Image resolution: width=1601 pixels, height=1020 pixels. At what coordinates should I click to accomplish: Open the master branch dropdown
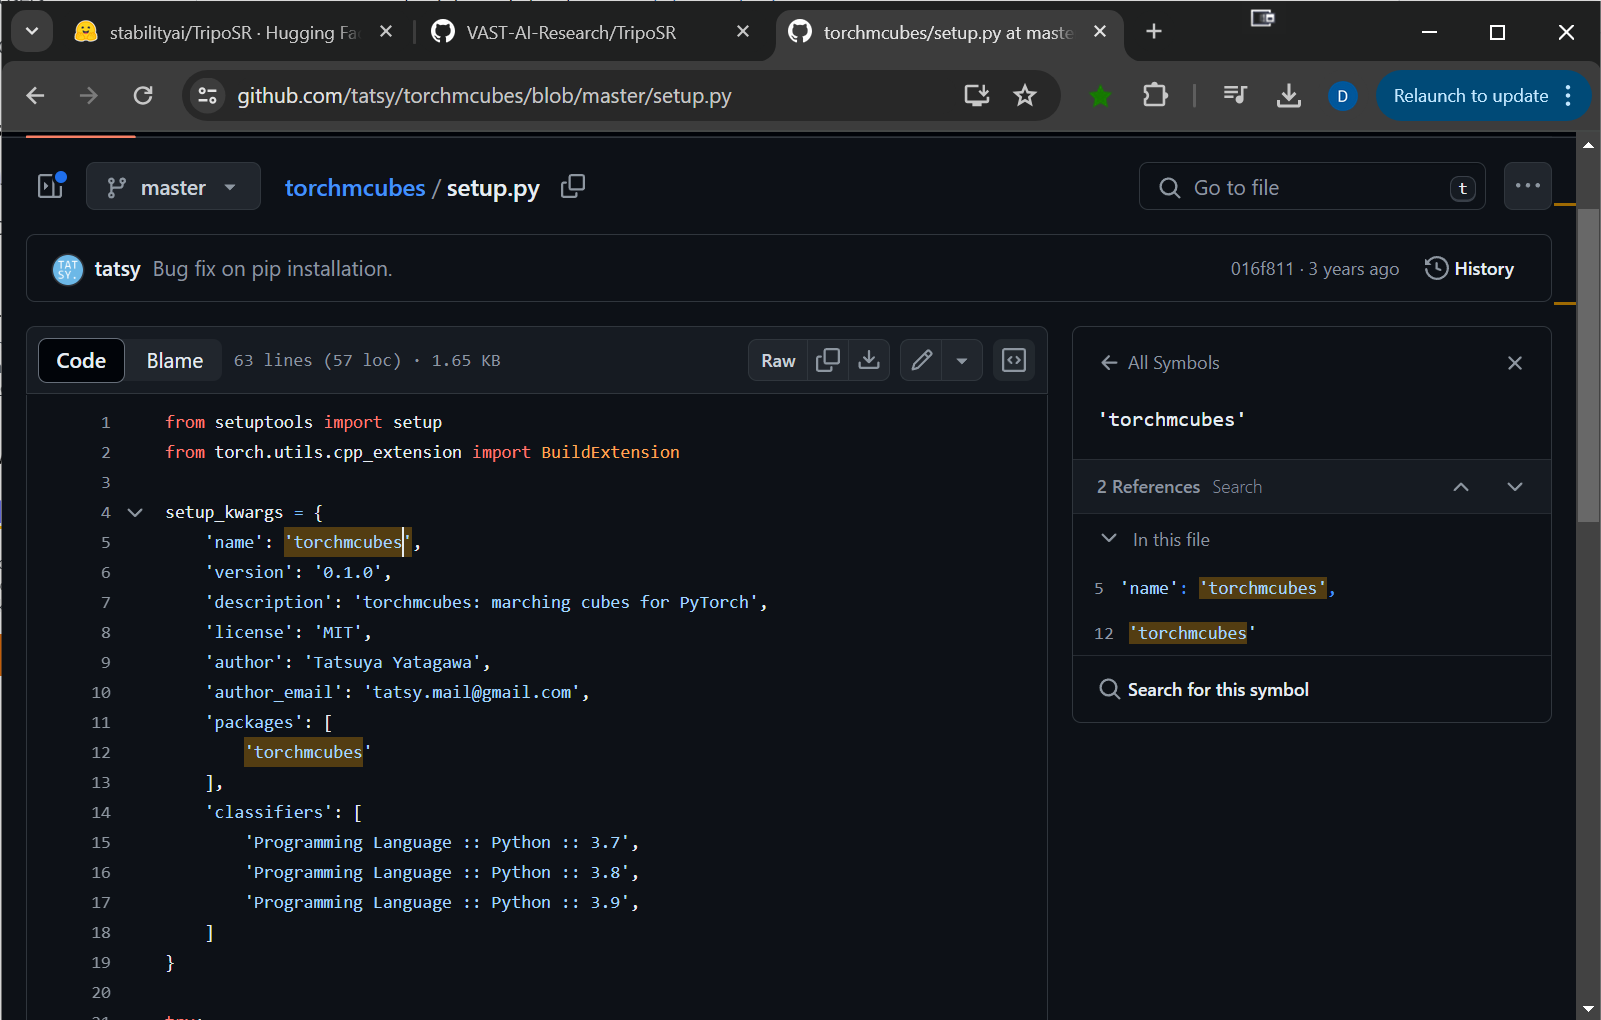click(x=173, y=187)
